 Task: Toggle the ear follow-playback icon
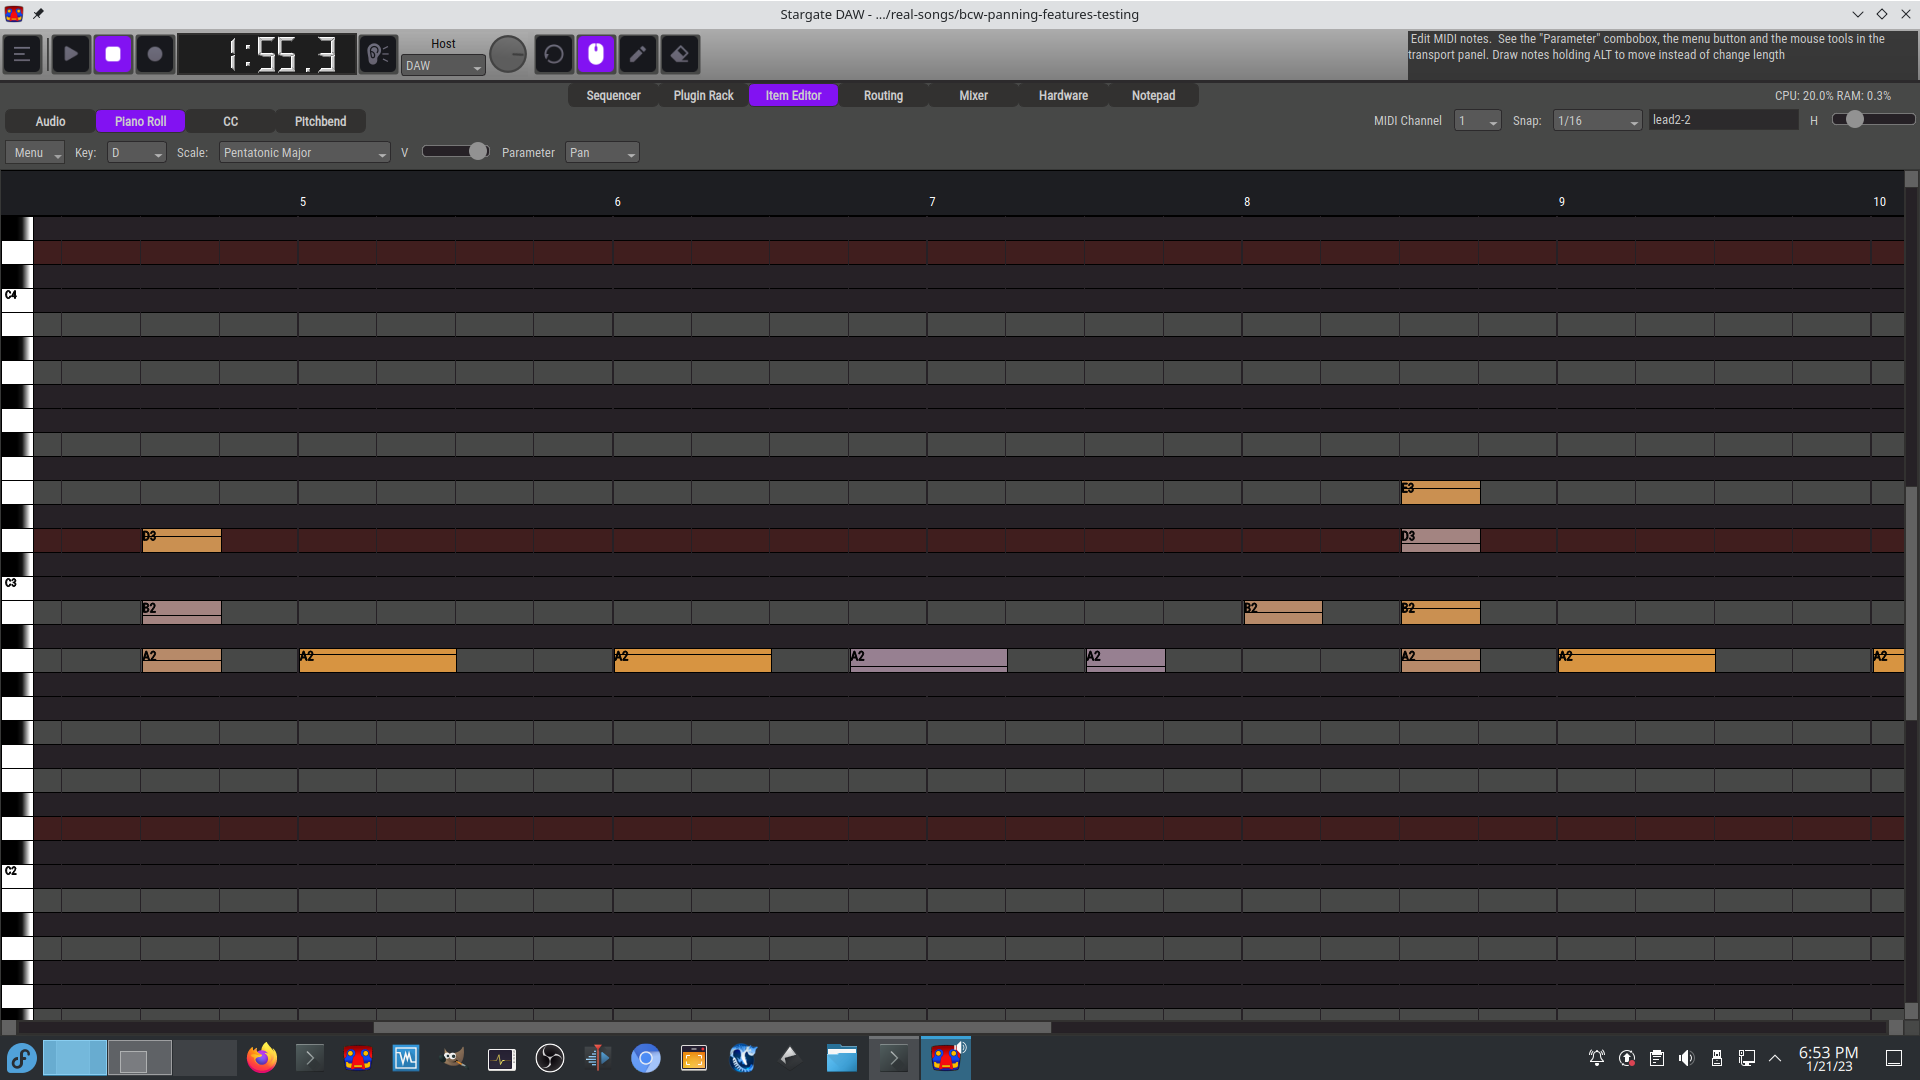[x=378, y=54]
